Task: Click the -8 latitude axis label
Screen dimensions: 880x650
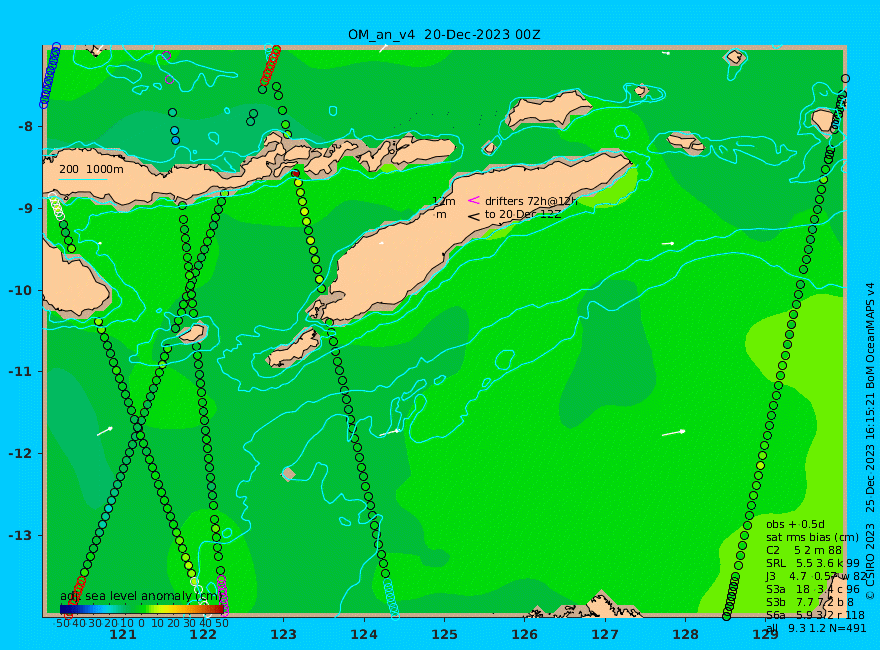Action: coord(26,126)
